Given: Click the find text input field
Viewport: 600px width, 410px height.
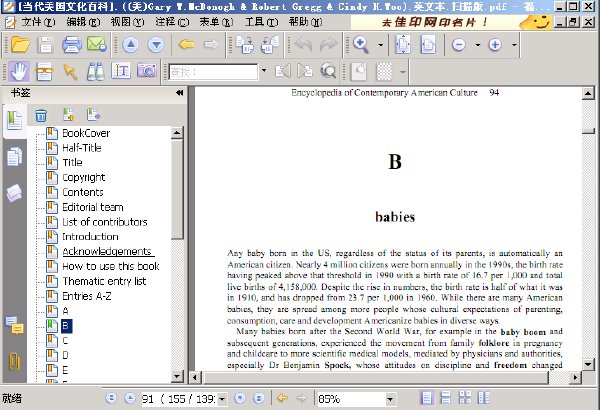Looking at the screenshot, I should [x=213, y=72].
